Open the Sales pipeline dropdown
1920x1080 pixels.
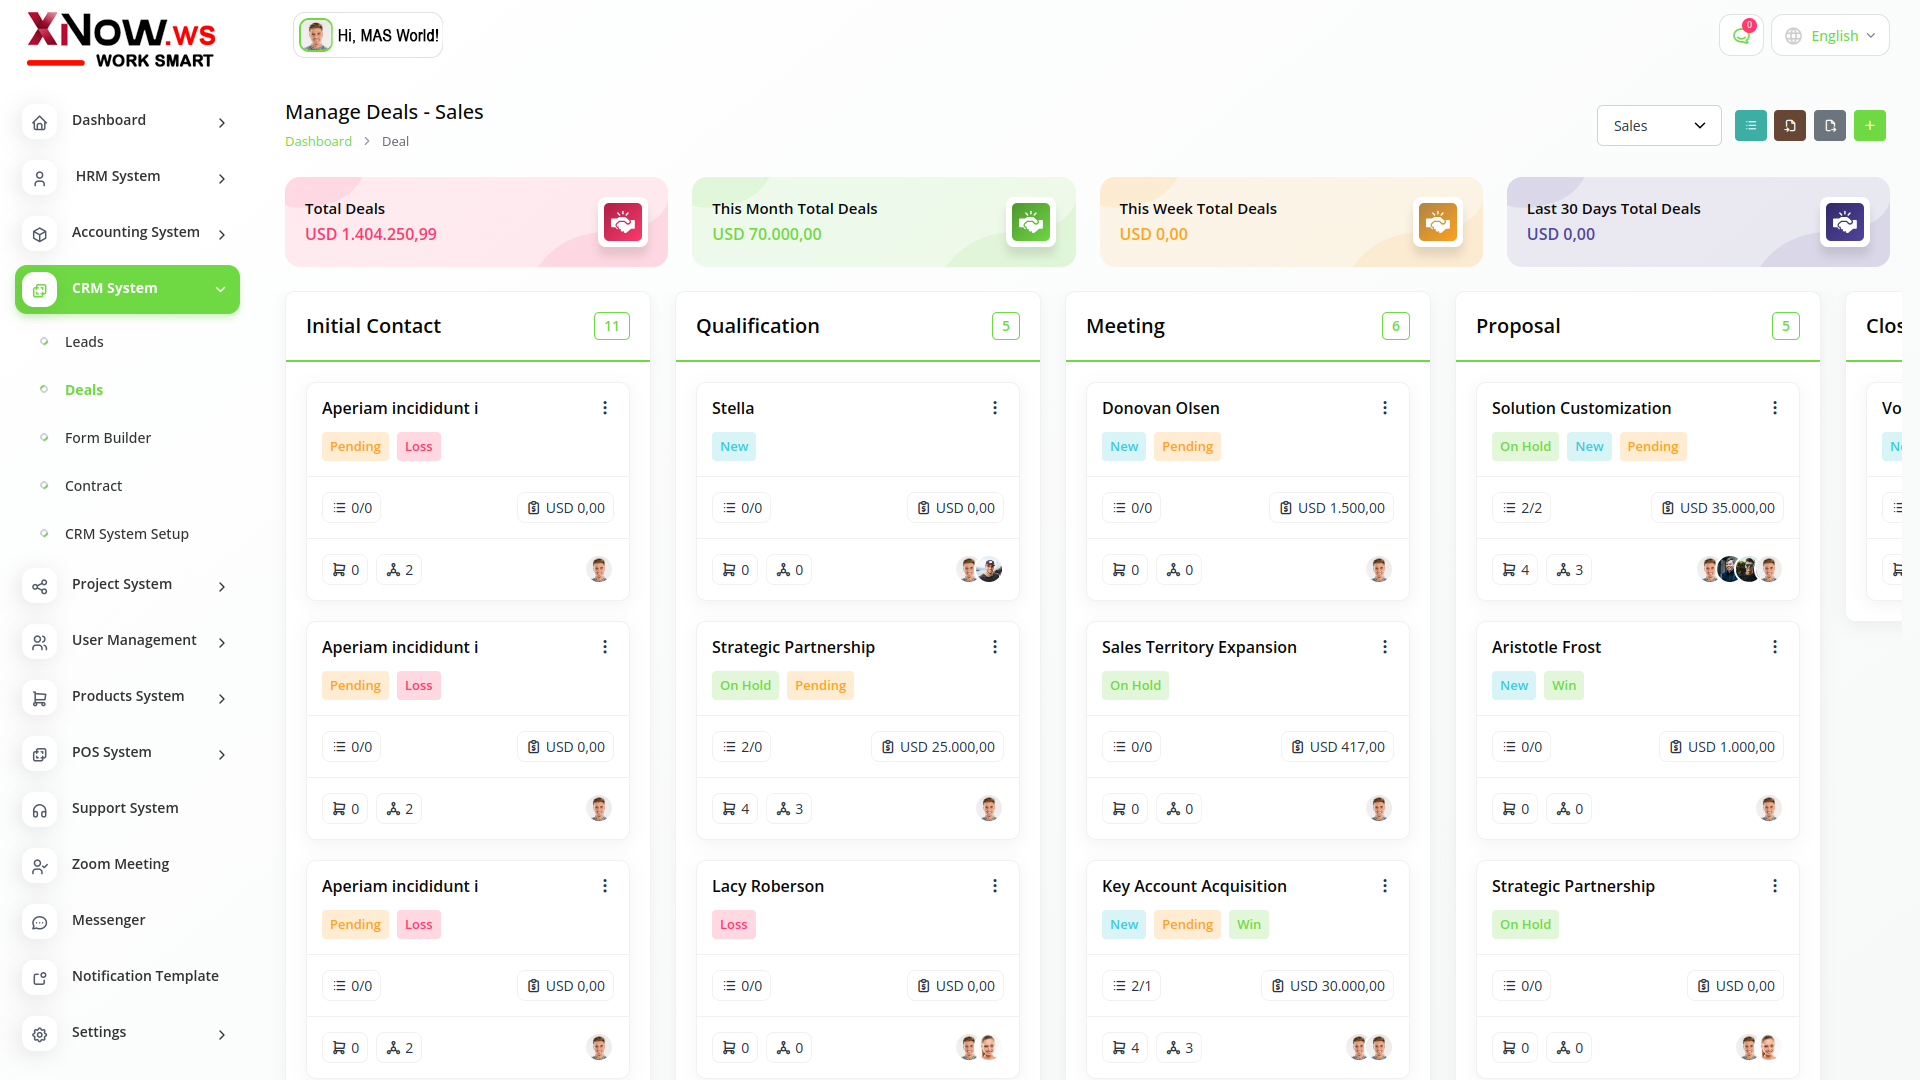coord(1658,126)
